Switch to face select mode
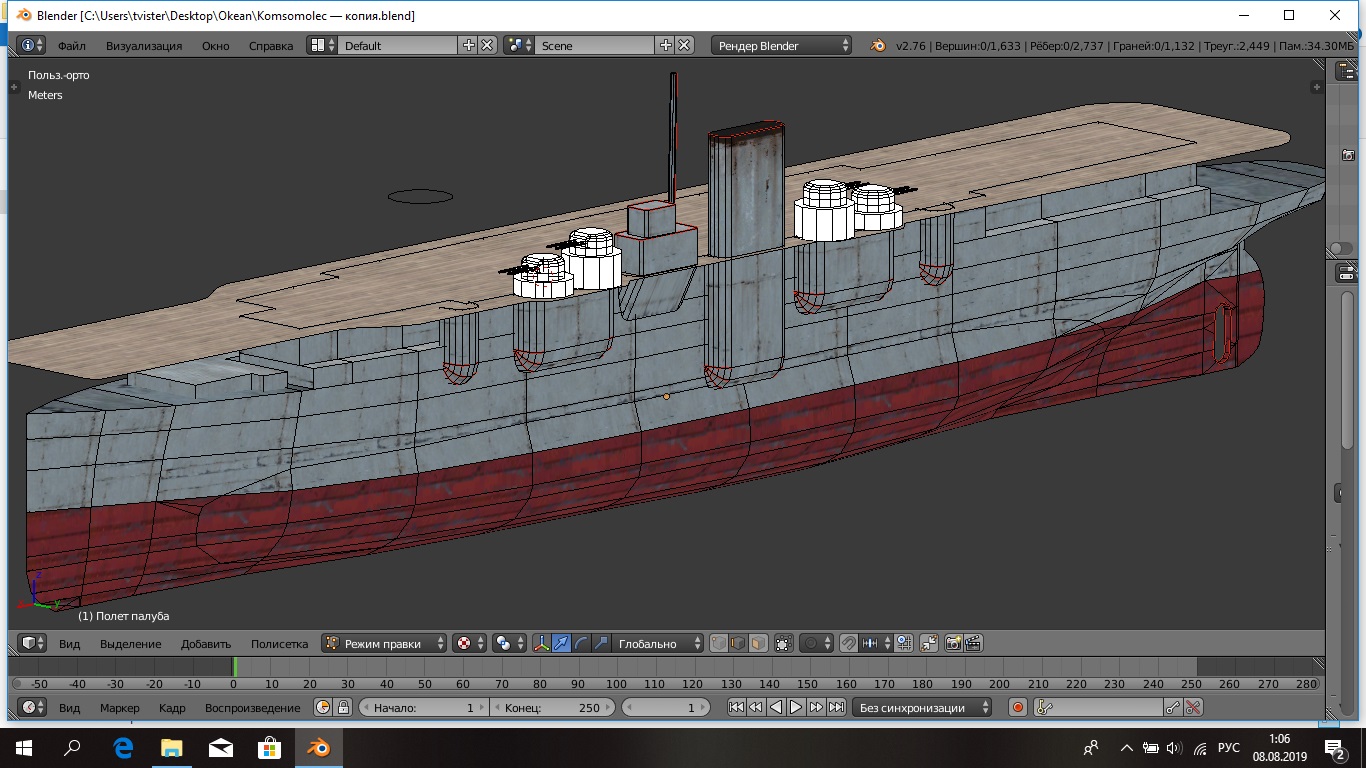Screen dimensions: 1366x768 point(759,644)
